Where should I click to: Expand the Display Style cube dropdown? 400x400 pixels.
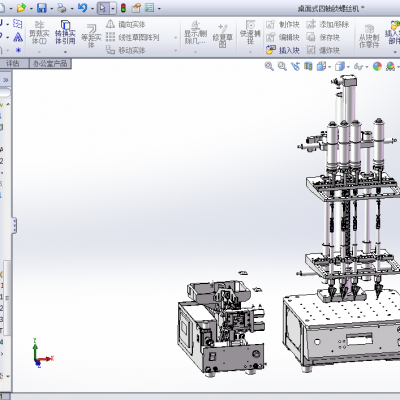tap(348, 67)
